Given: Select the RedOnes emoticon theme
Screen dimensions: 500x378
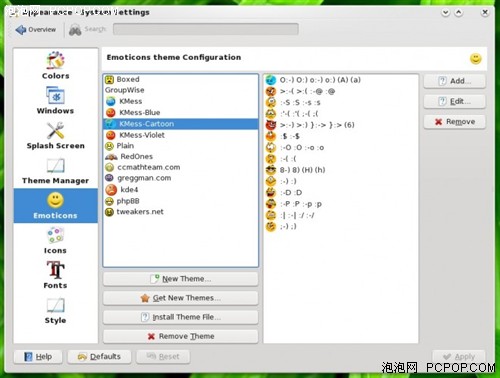Looking at the screenshot, I should tap(181, 156).
